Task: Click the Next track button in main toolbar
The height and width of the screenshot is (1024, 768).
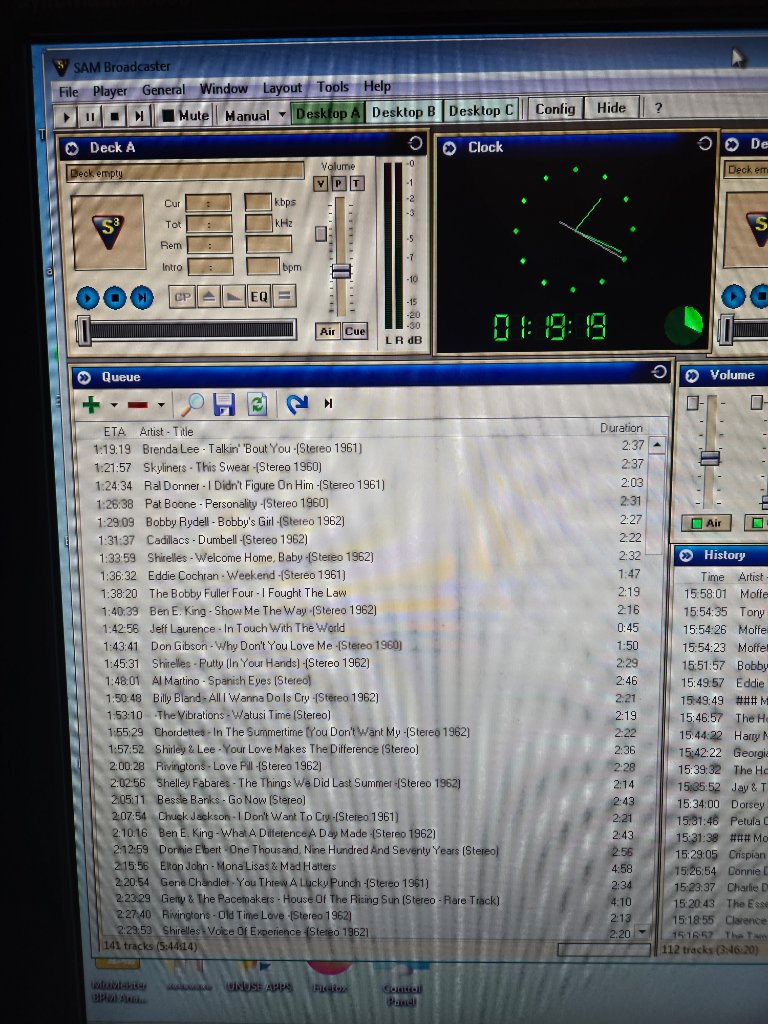Action: pyautogui.click(x=138, y=116)
